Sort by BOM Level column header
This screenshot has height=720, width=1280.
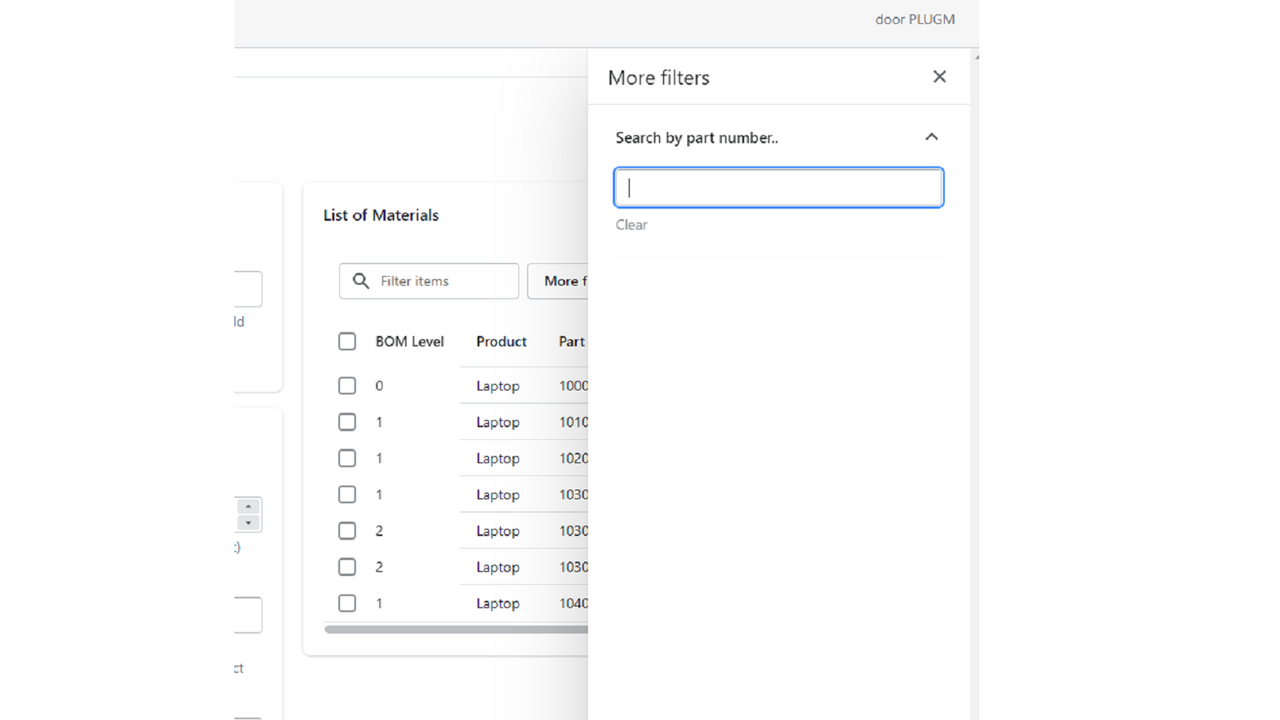410,342
